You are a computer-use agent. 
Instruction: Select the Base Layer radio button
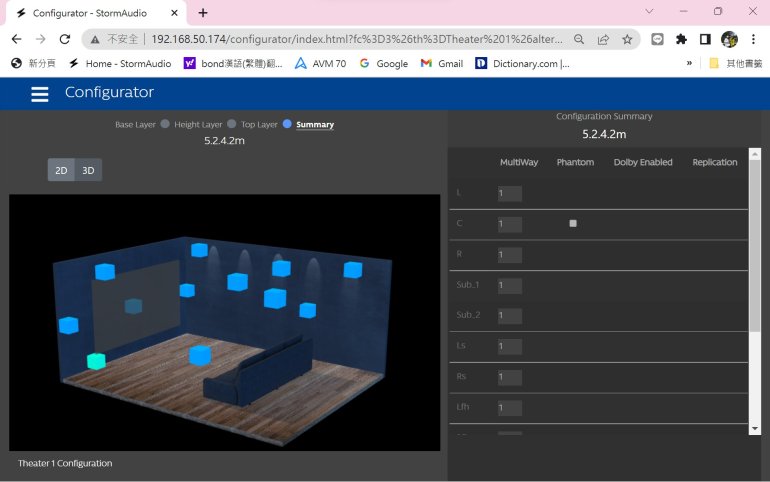point(165,124)
